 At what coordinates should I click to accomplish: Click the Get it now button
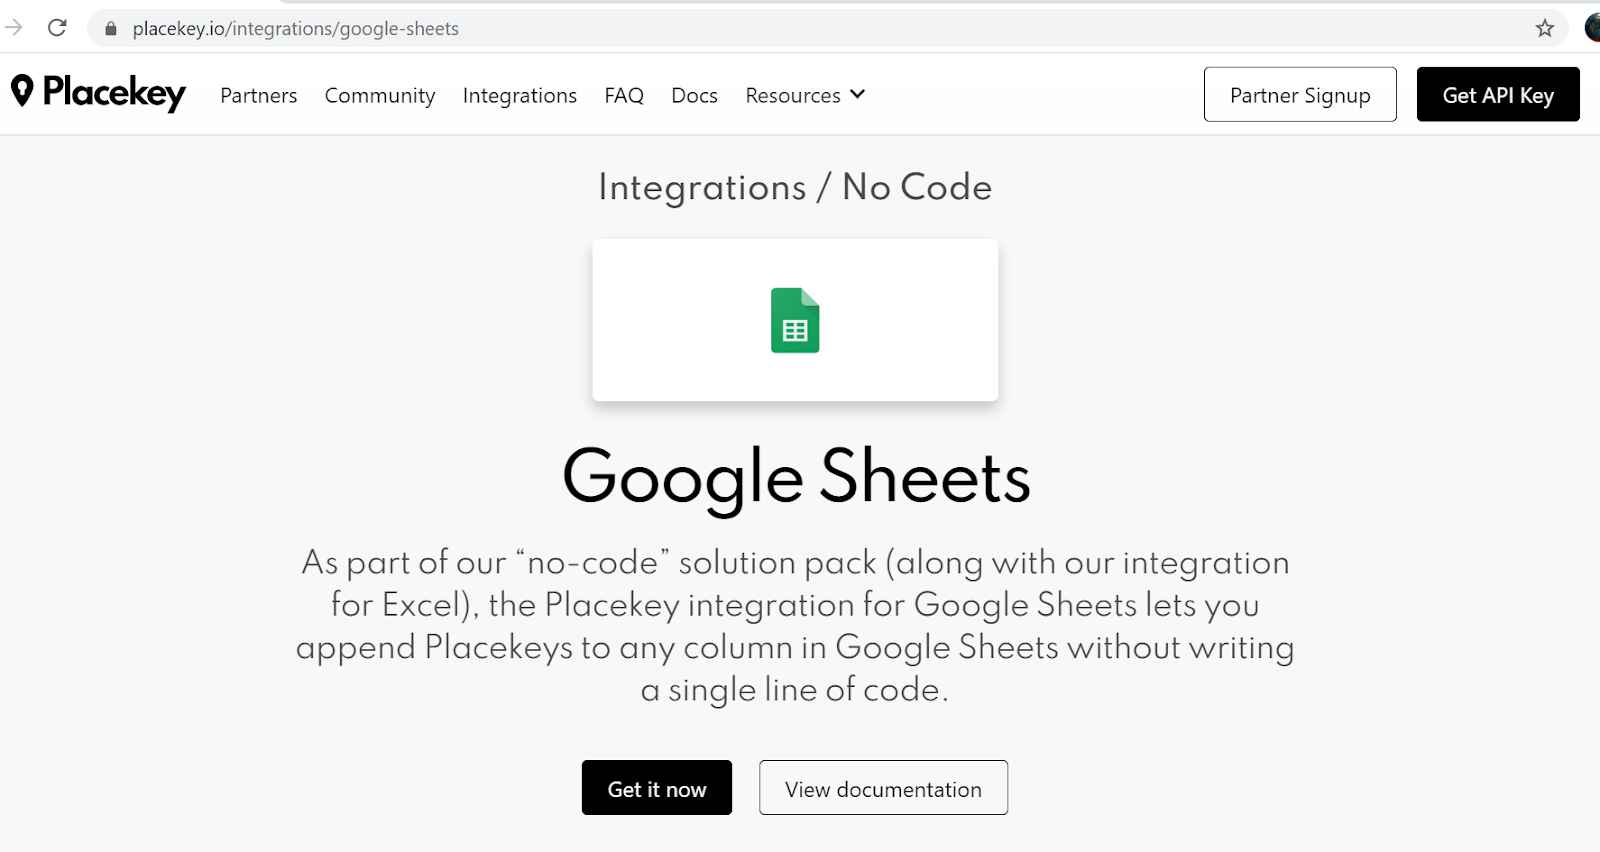click(x=657, y=788)
